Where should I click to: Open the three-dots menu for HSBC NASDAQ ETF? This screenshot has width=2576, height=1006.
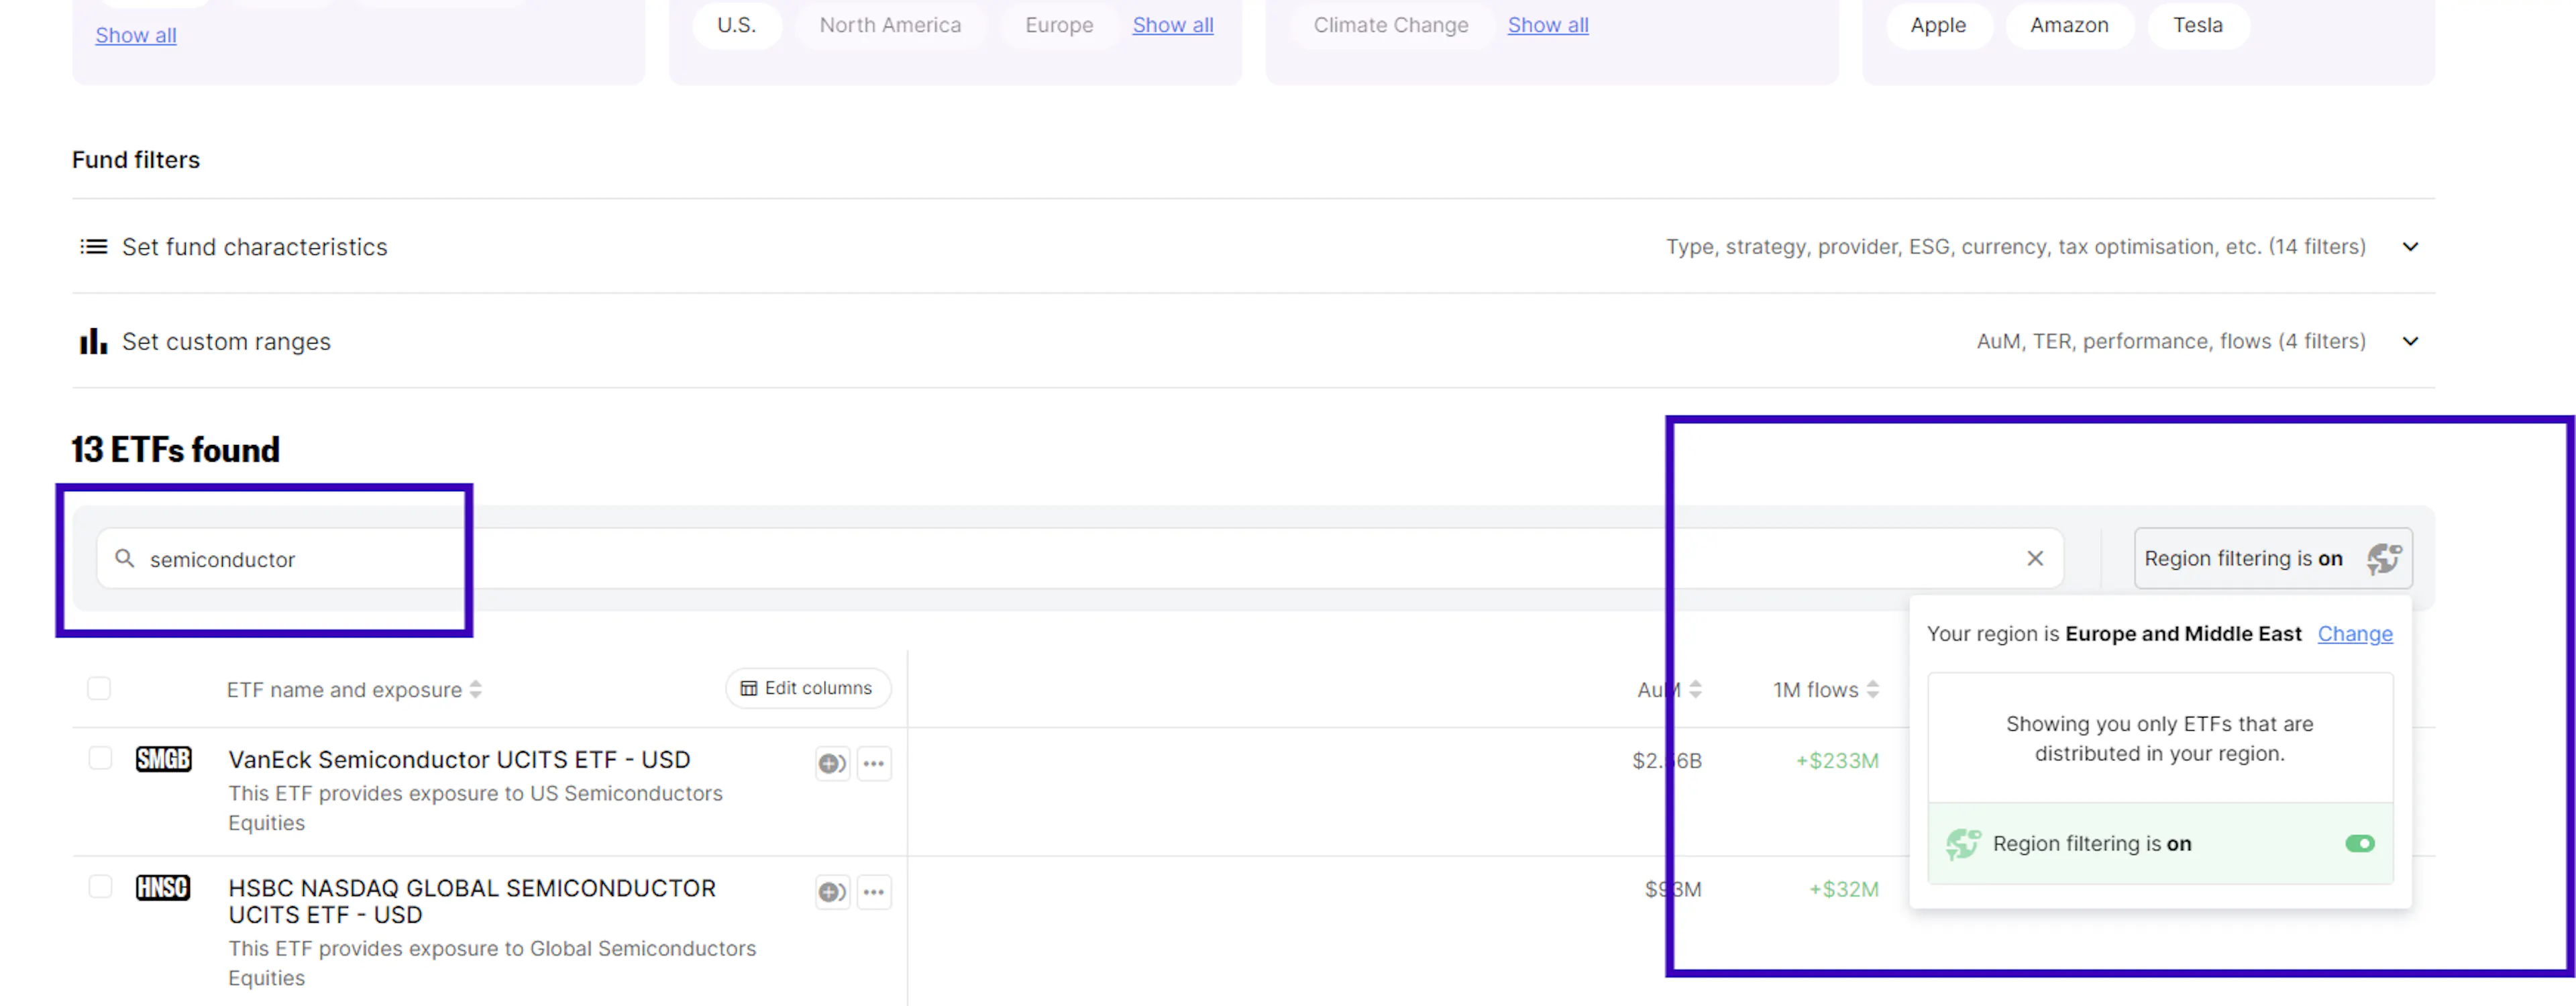[874, 892]
